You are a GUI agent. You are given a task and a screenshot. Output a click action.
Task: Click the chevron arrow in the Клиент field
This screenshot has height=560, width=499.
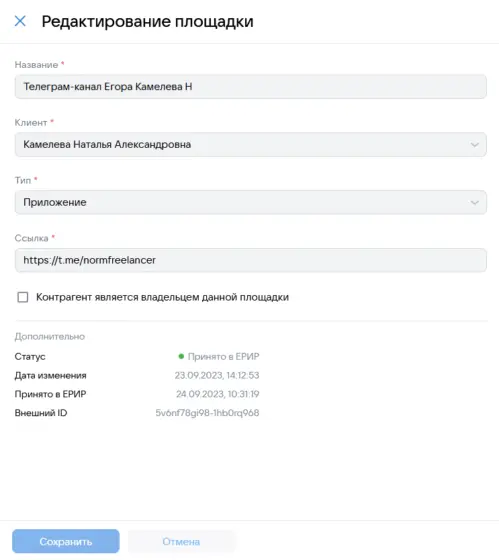(x=474, y=145)
